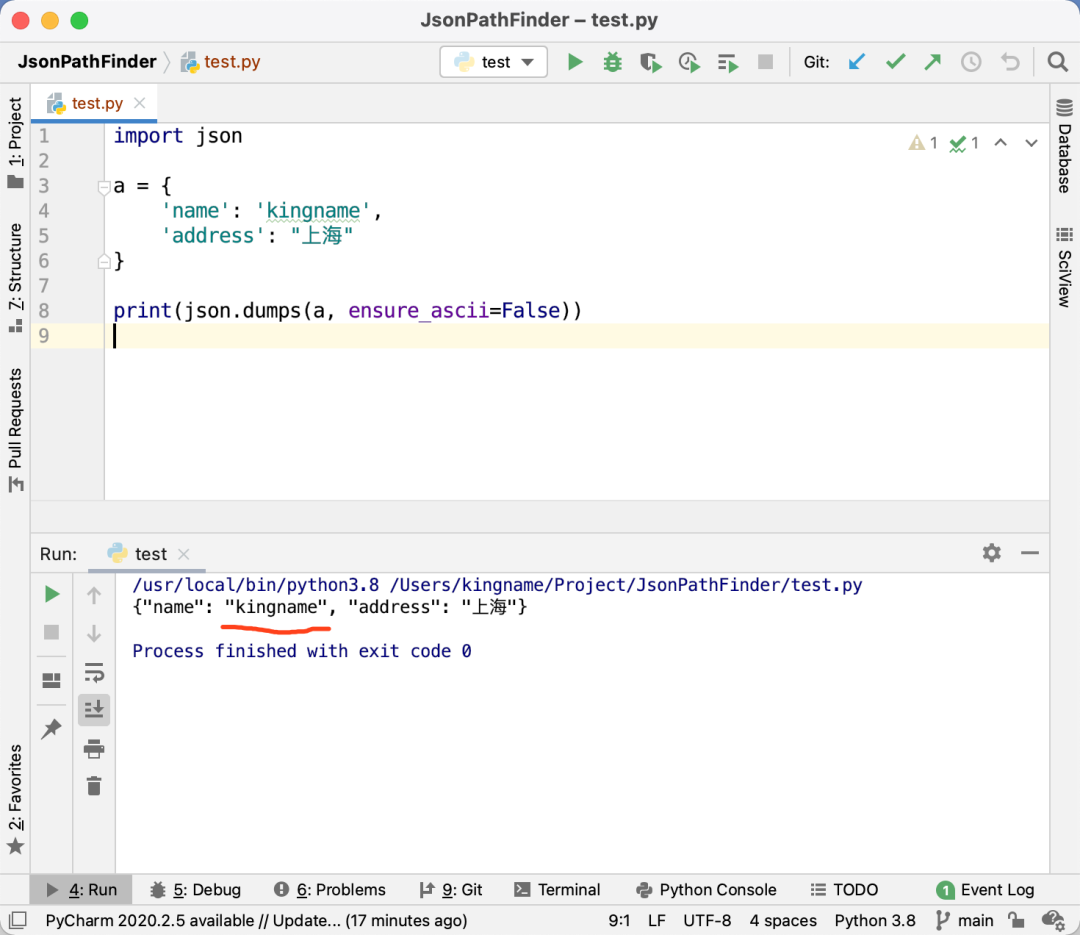Switch to the 4: Run tool tab

81,890
